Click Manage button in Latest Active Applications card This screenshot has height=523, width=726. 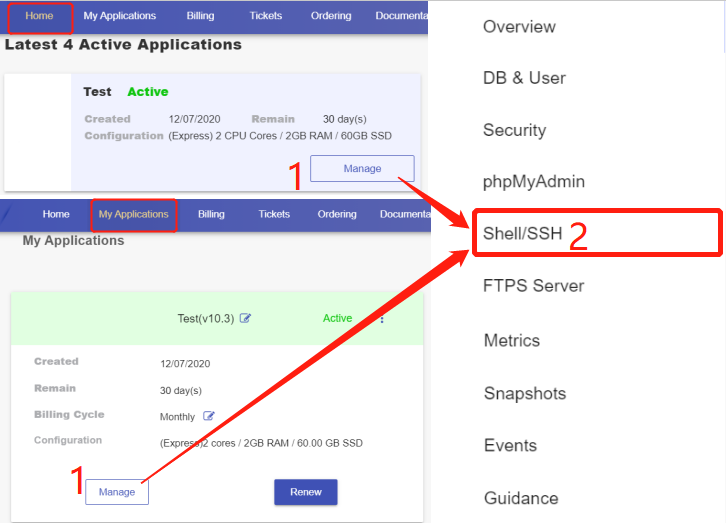[362, 169]
